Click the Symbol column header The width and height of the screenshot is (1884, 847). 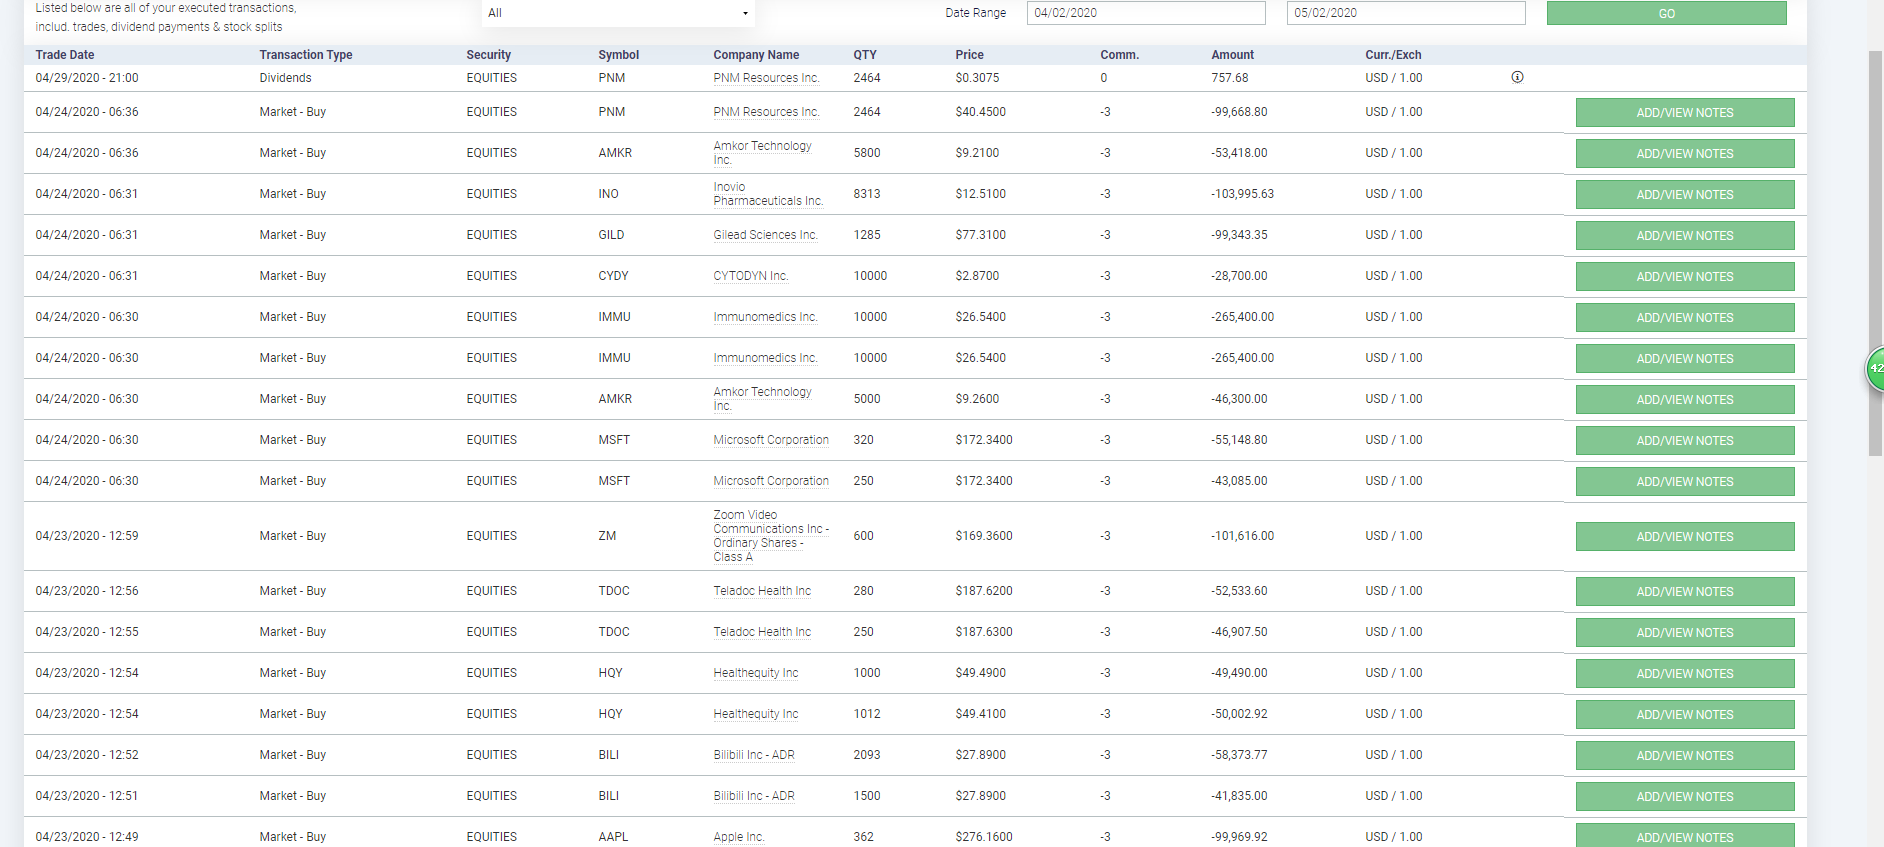click(618, 55)
